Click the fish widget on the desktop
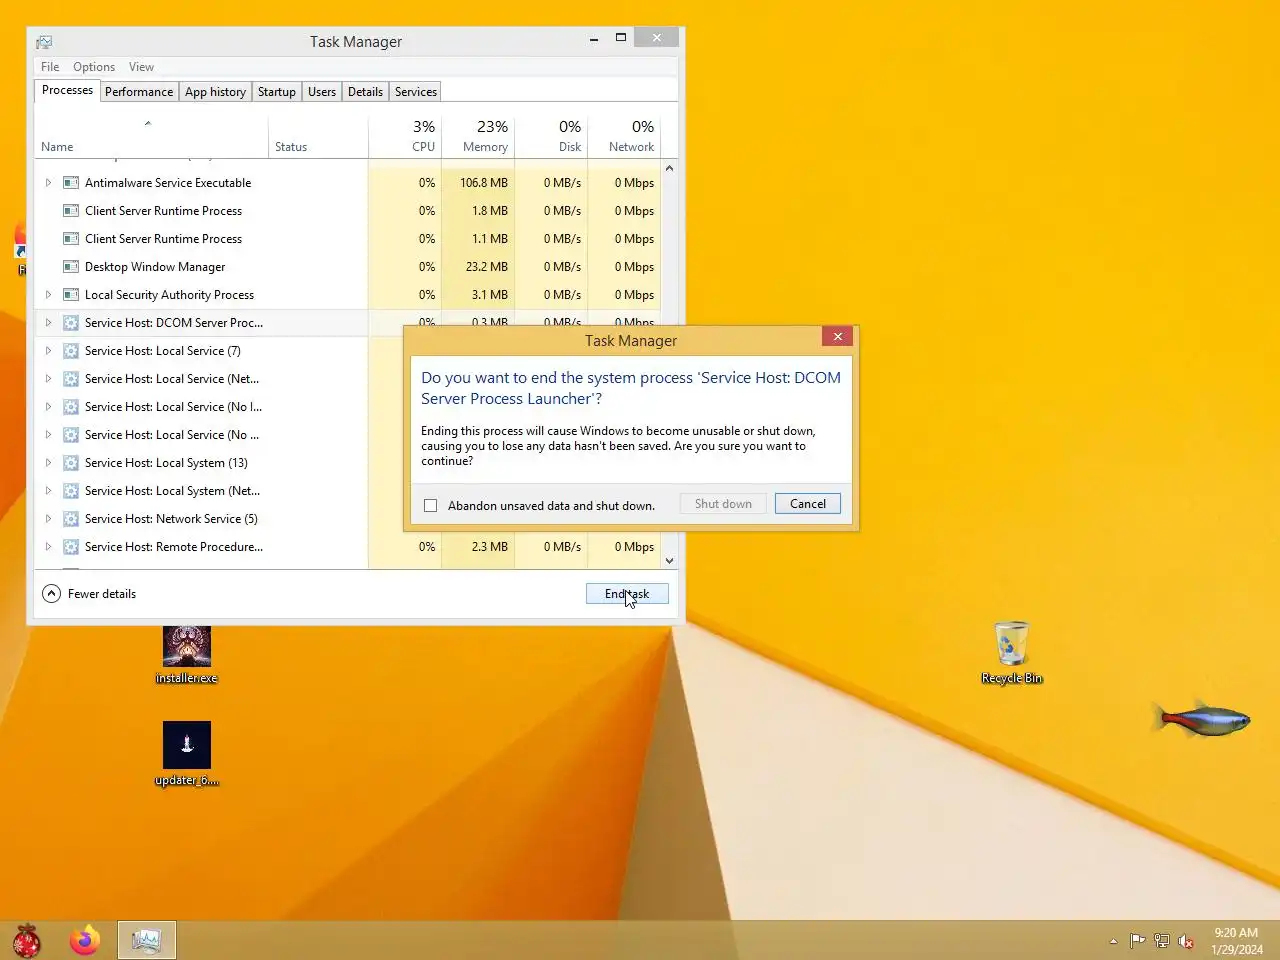Viewport: 1280px width, 960px height. [1201, 719]
